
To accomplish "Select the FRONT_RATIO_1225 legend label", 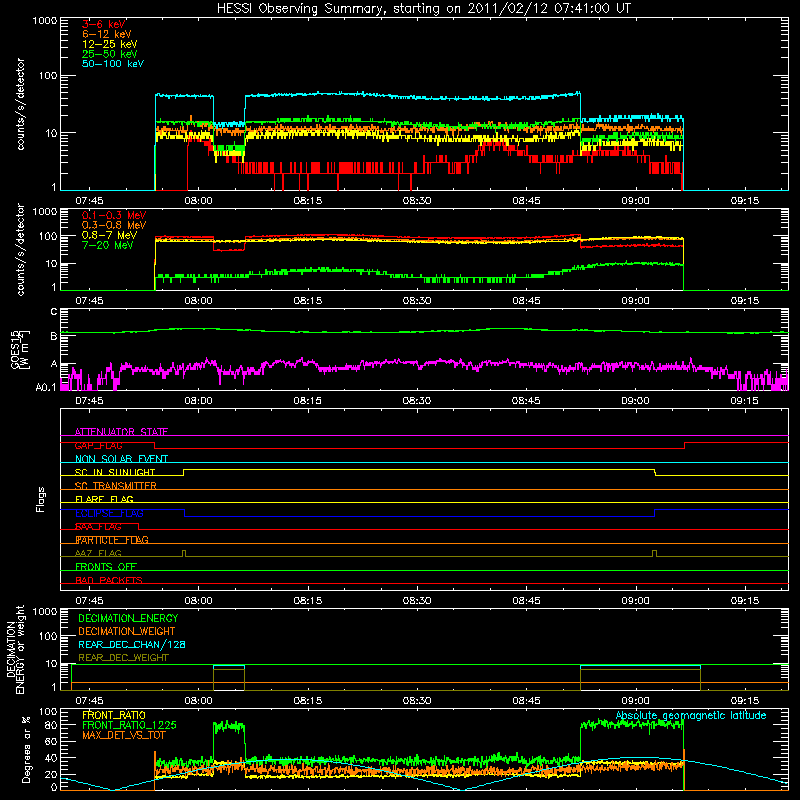I will point(129,725).
